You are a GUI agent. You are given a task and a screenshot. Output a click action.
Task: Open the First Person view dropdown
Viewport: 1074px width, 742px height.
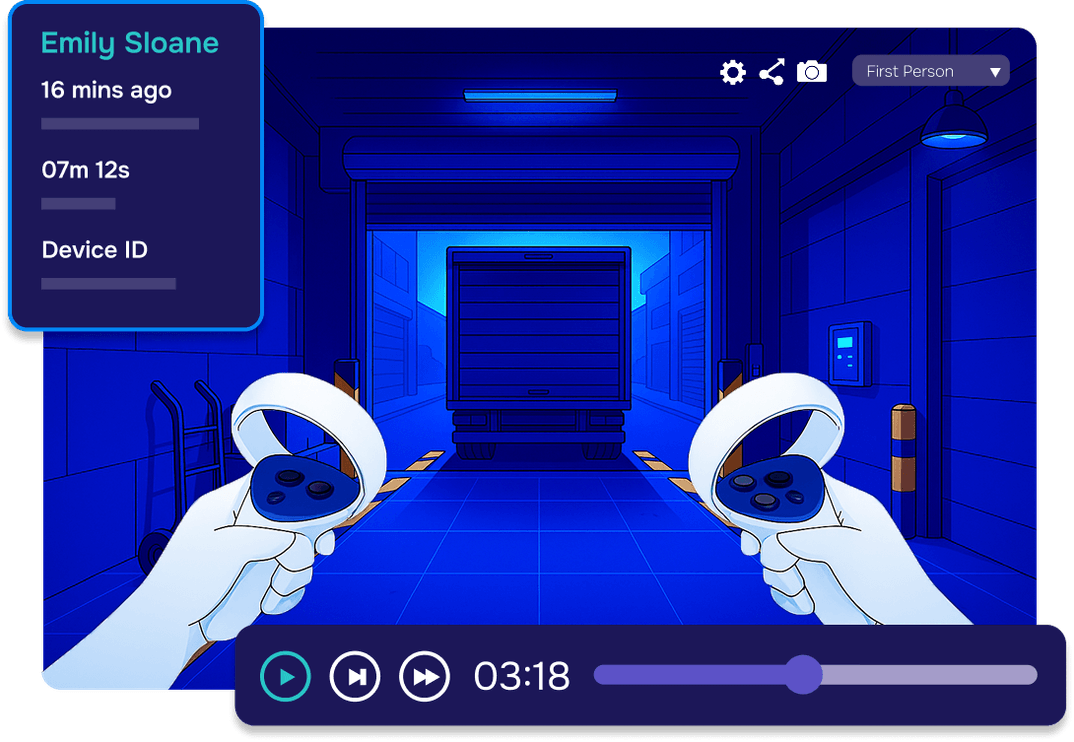click(x=930, y=71)
